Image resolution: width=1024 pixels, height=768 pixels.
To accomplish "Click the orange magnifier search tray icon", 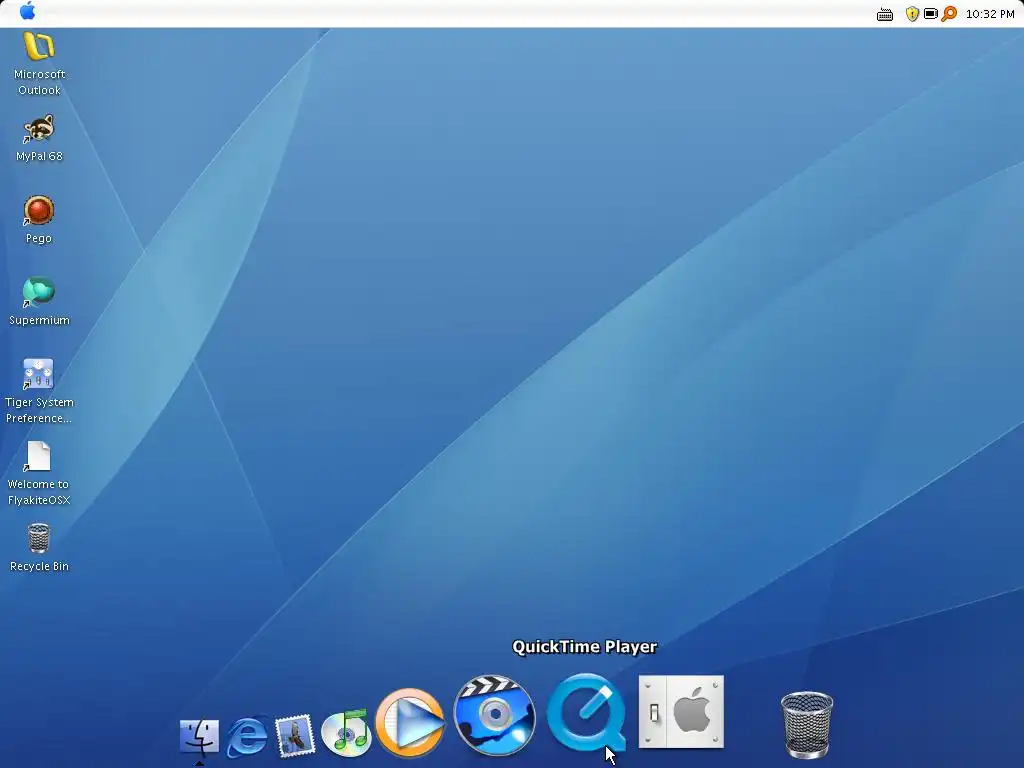I will coord(949,14).
